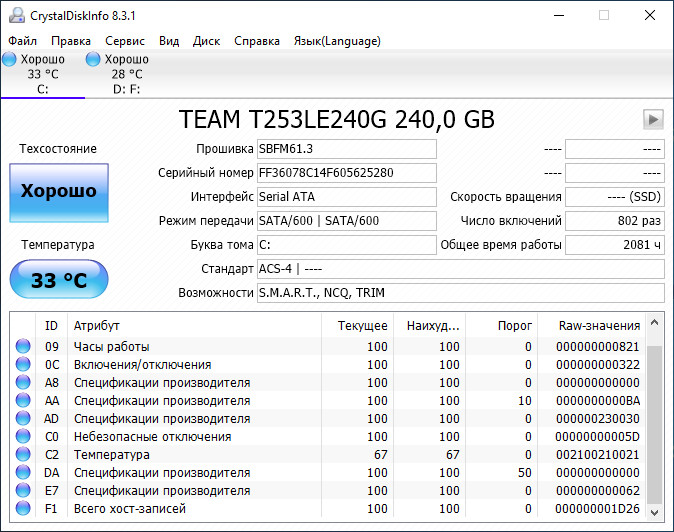Click raw value 000000001D26
The image size is (674, 532).
pyautogui.click(x=597, y=508)
